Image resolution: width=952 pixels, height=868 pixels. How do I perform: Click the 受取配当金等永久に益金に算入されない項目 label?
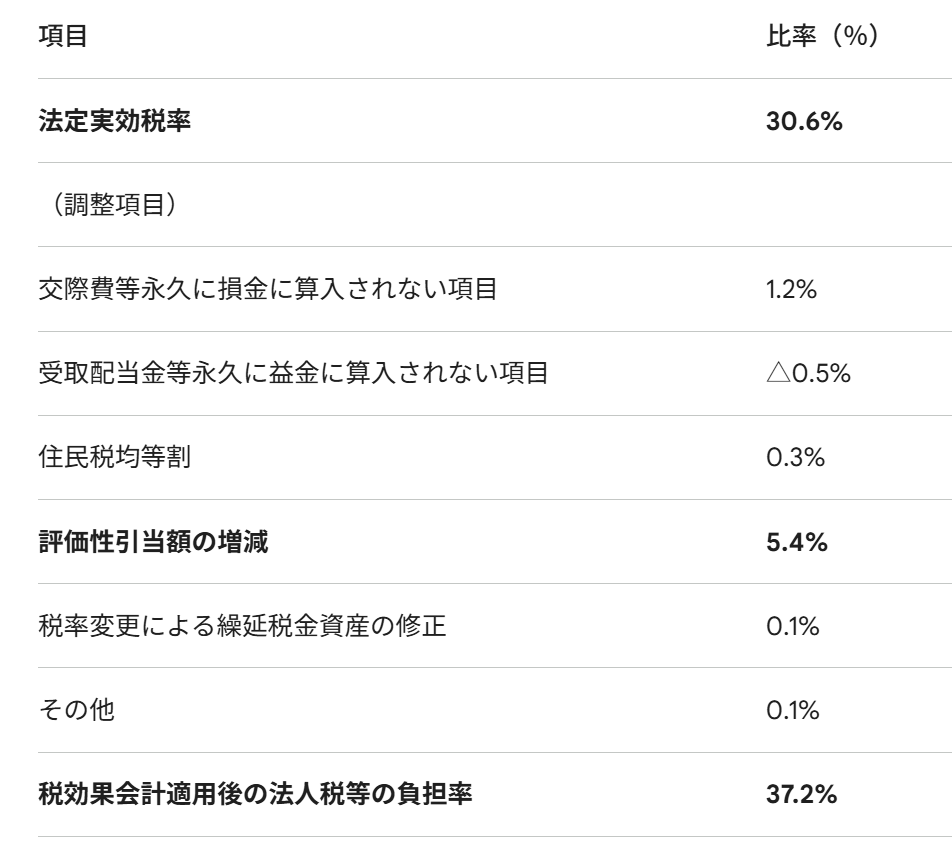coord(293,374)
